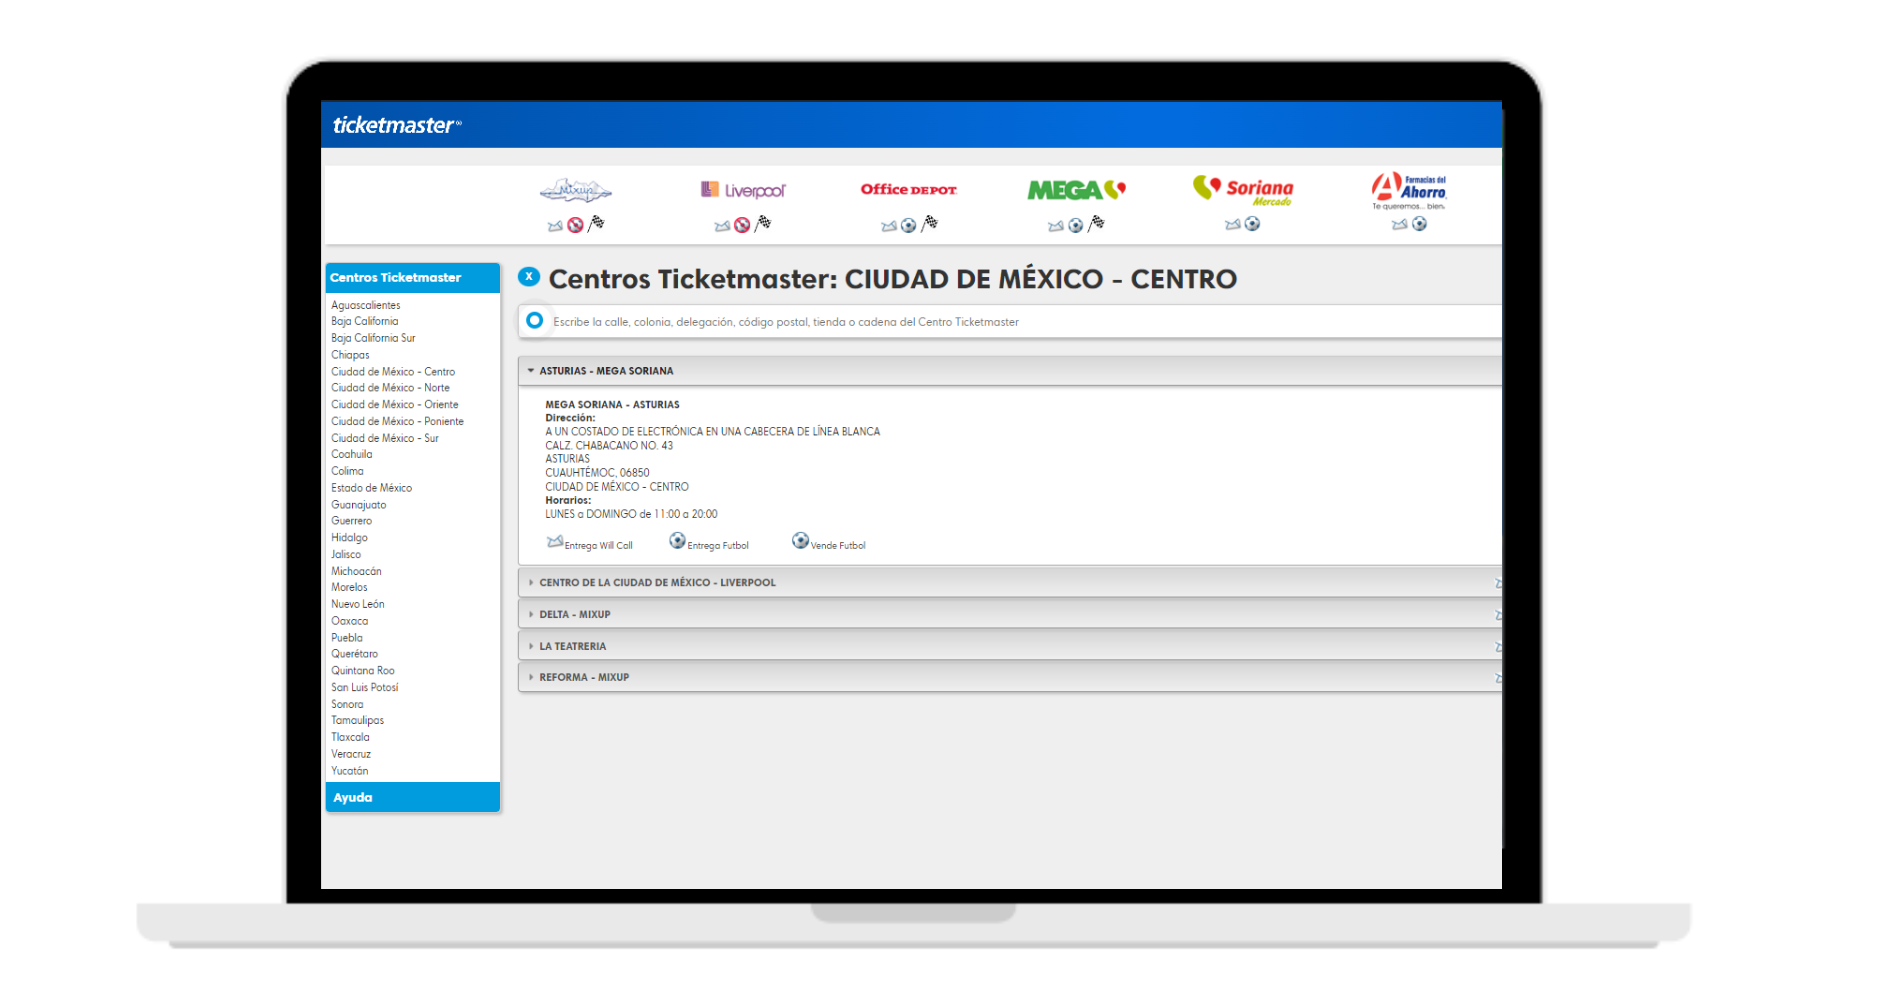Select Ciudad de México - Centro
This screenshot has height=1000, width=1878.
pyautogui.click(x=393, y=372)
